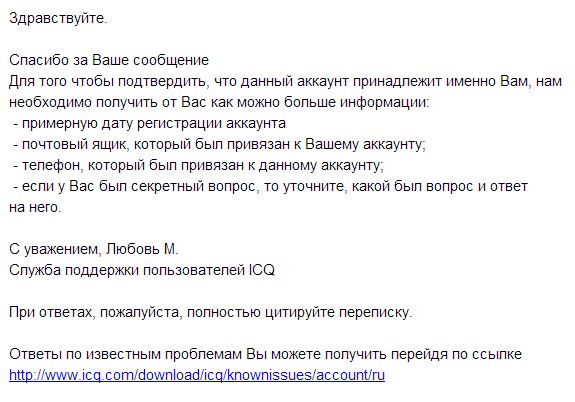Image resolution: width=575 pixels, height=402 pixels.
Task: Click the word "информации:" ending the second paragraph line
Action: [x=385, y=102]
